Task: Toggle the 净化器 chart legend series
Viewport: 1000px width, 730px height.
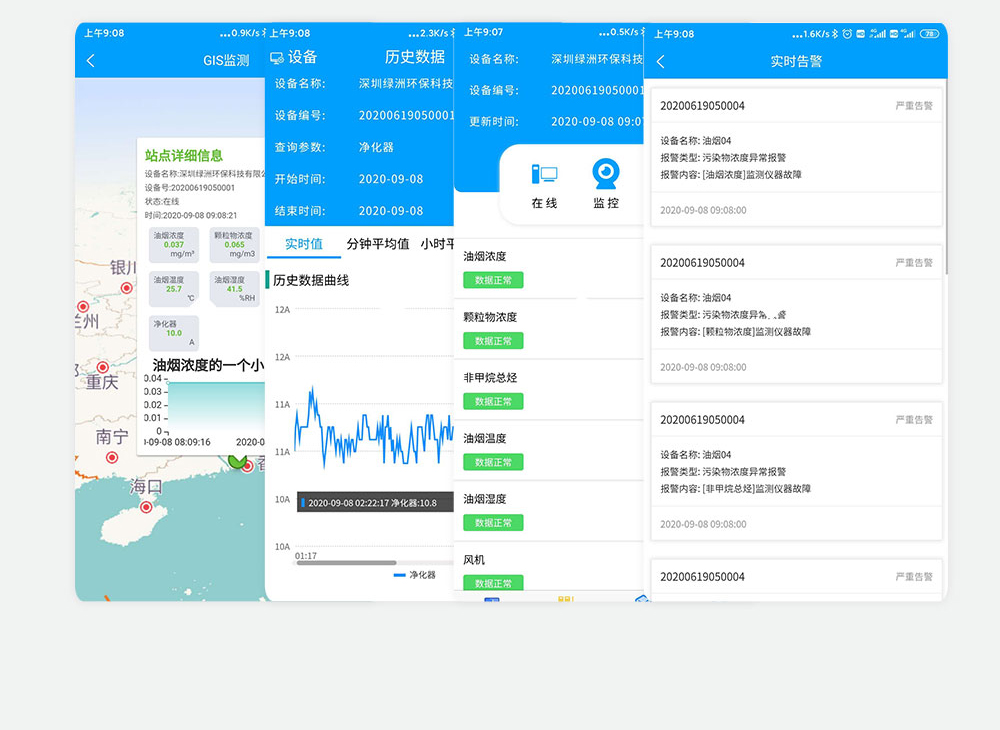Action: [x=414, y=575]
